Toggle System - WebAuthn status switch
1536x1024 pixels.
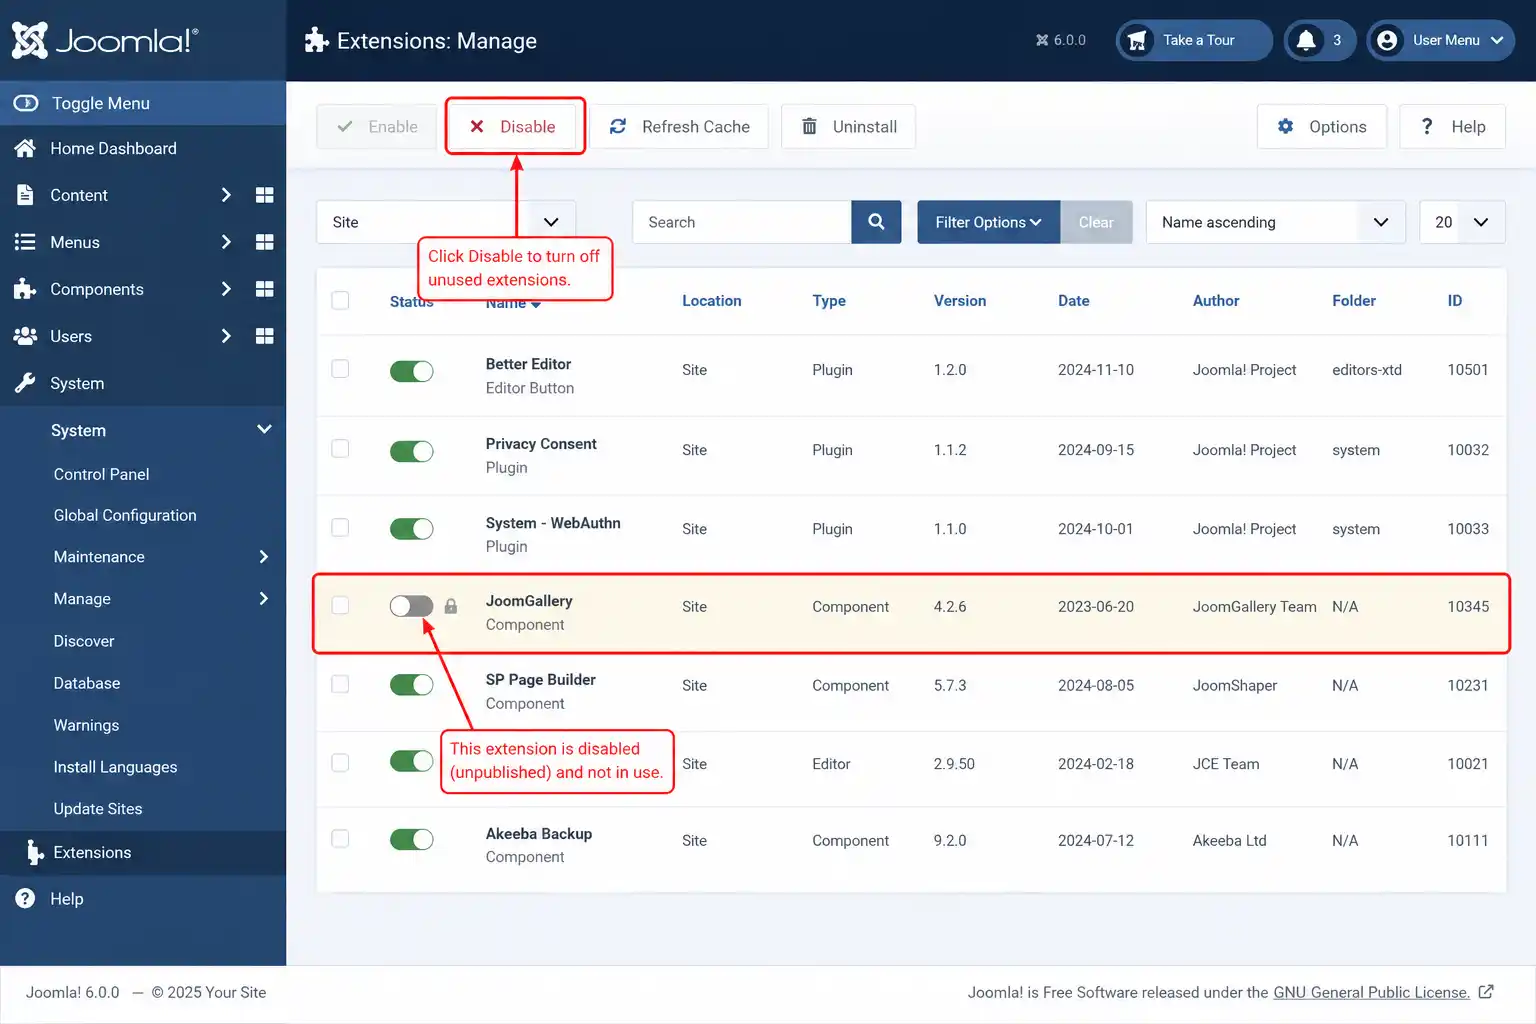click(x=411, y=528)
